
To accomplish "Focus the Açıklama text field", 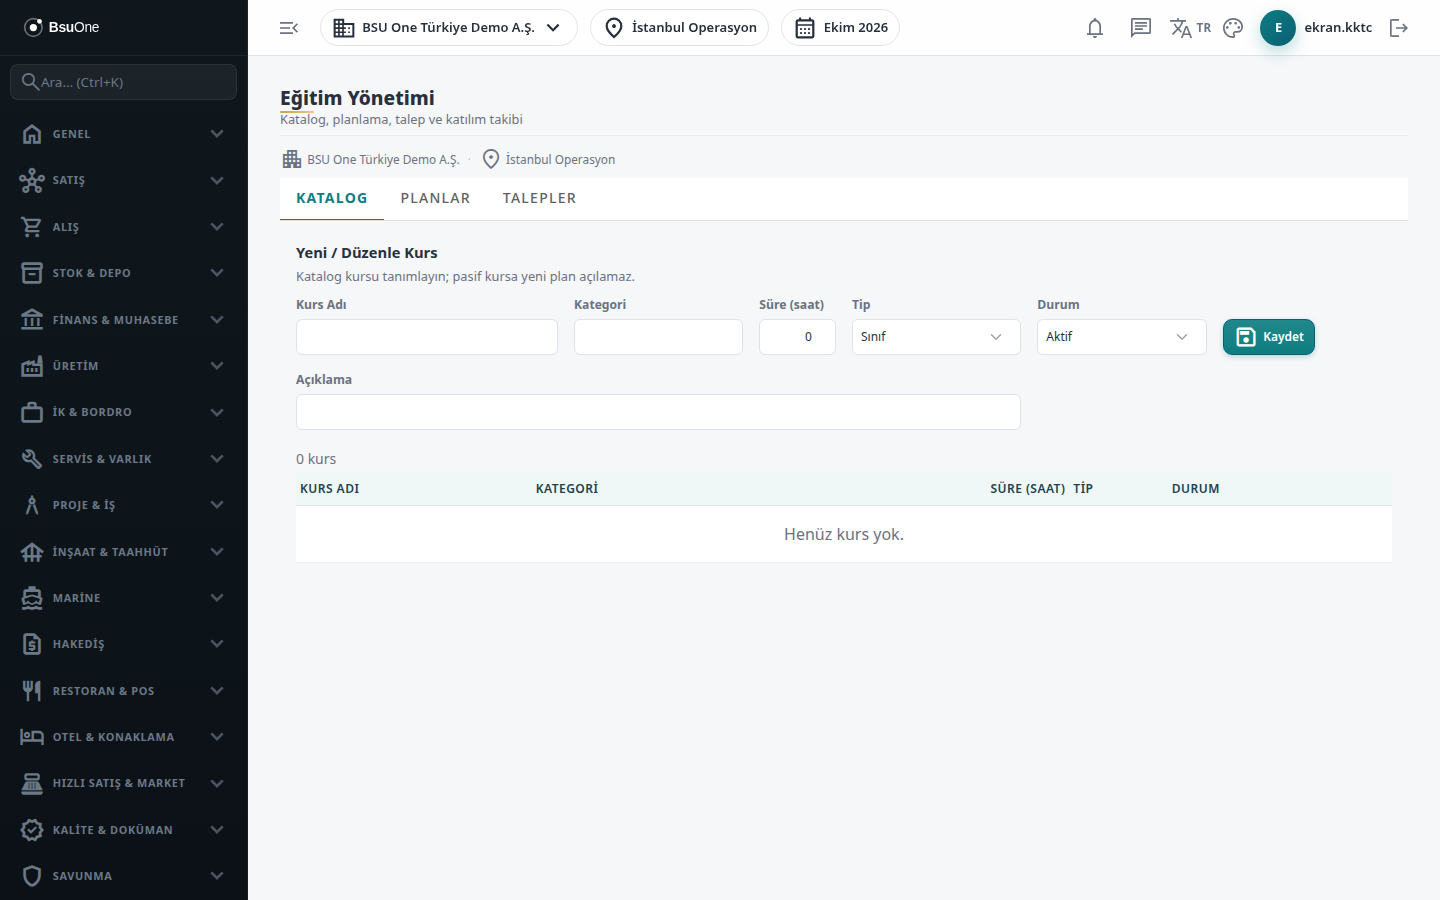I will pyautogui.click(x=658, y=412).
